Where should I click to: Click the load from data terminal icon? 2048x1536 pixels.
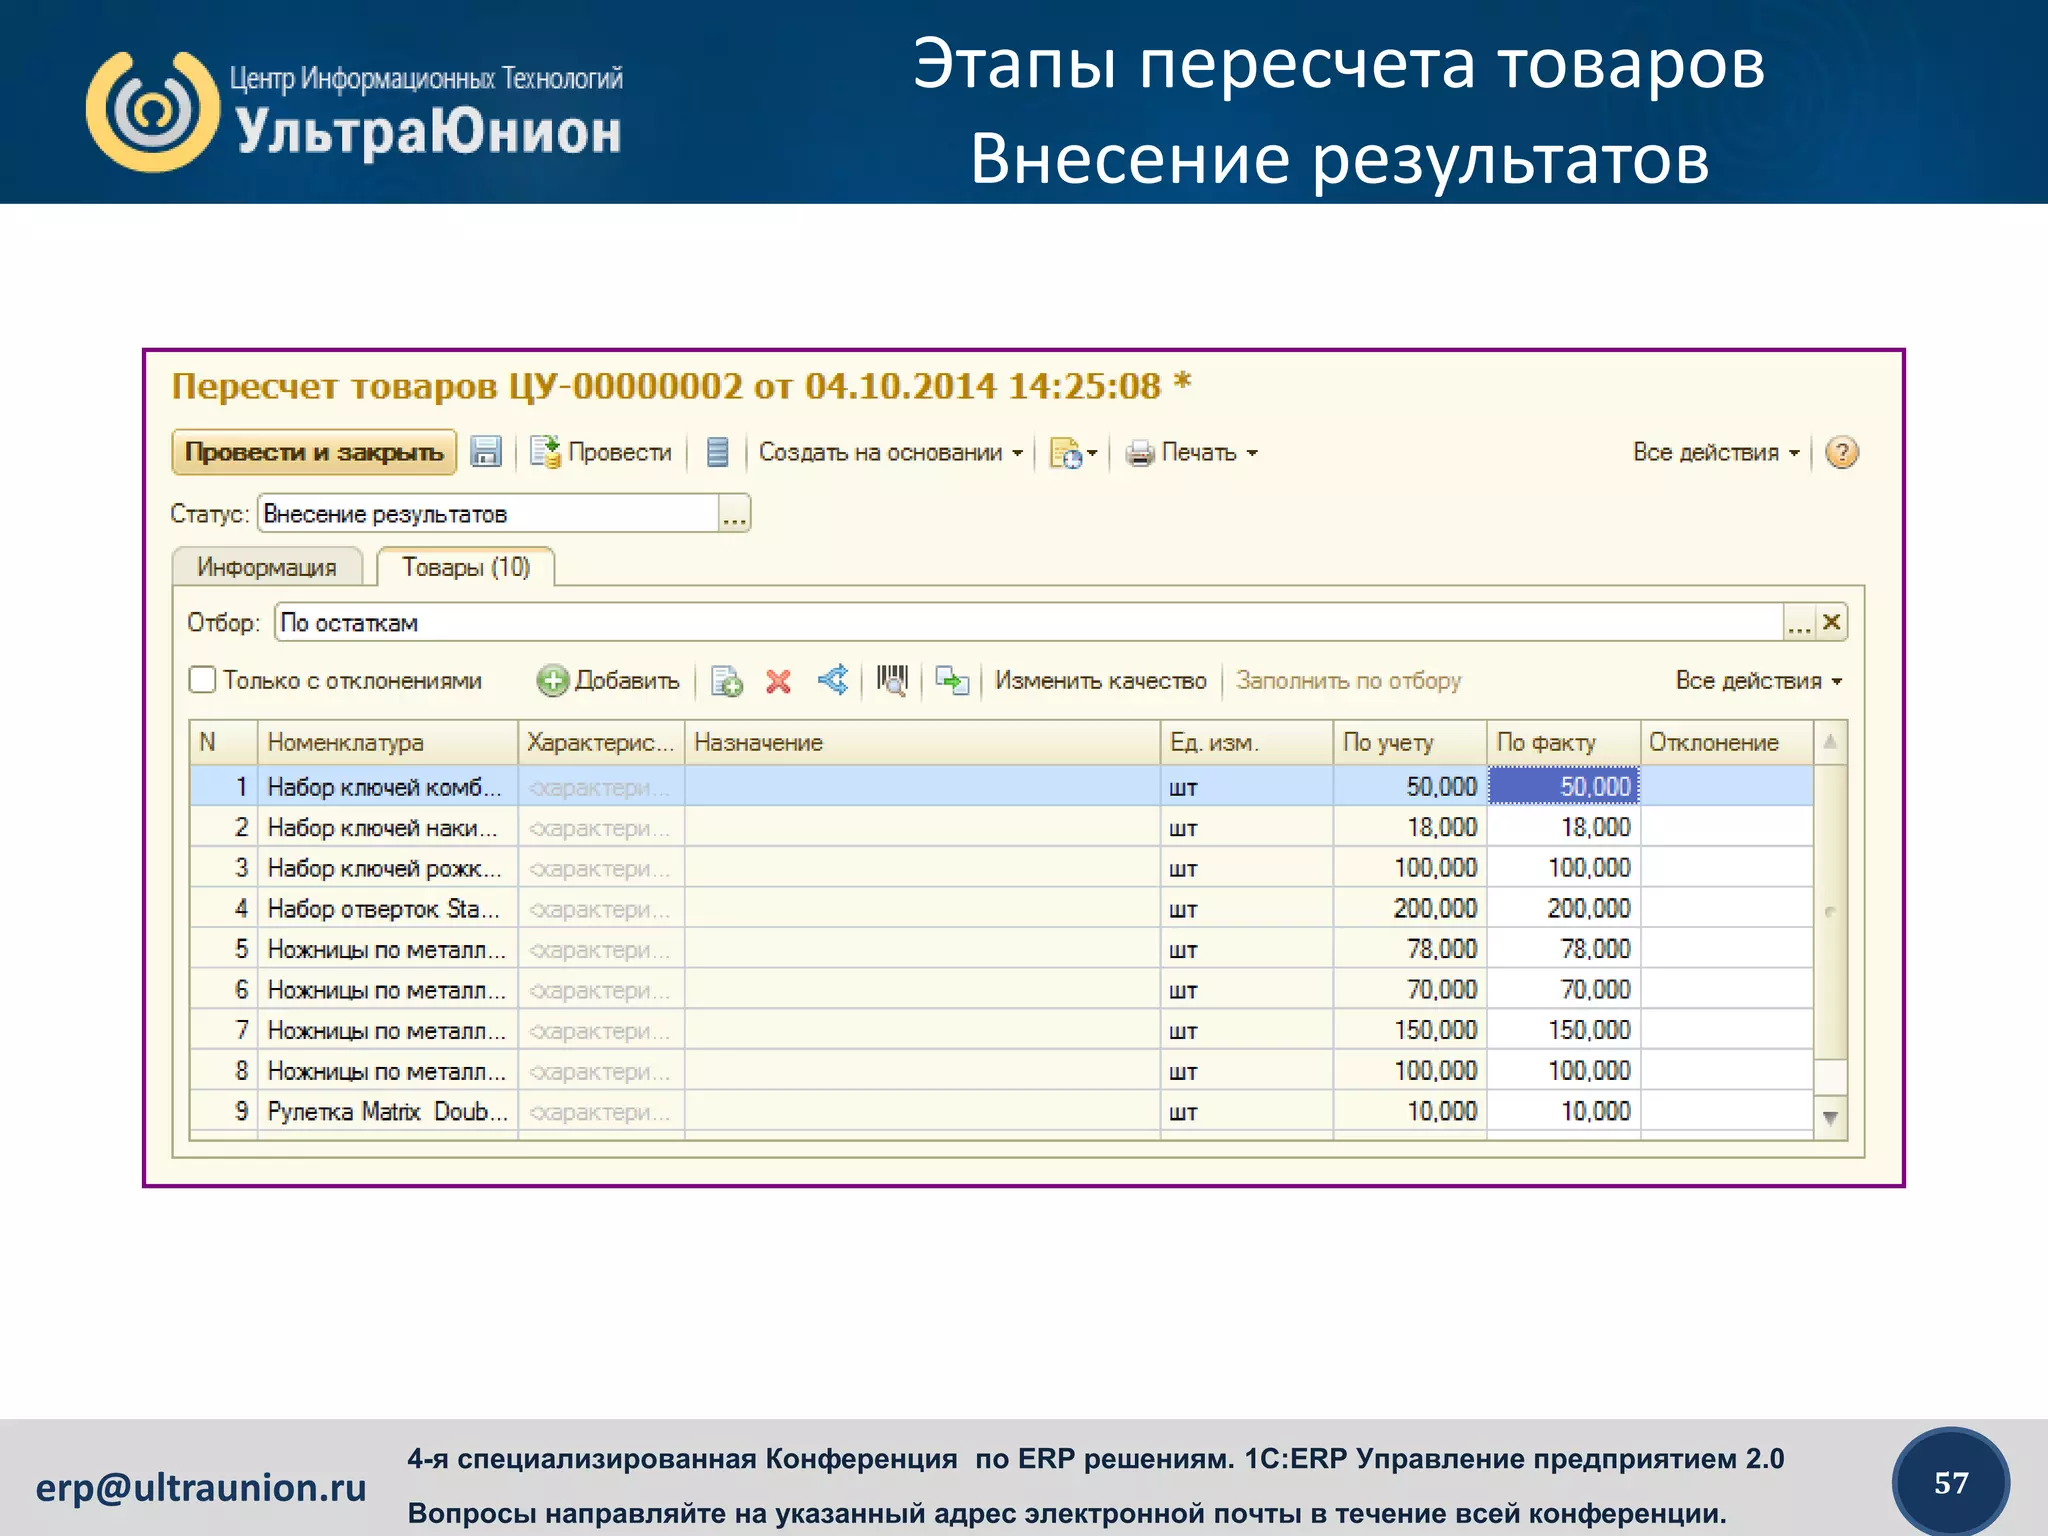(x=952, y=681)
